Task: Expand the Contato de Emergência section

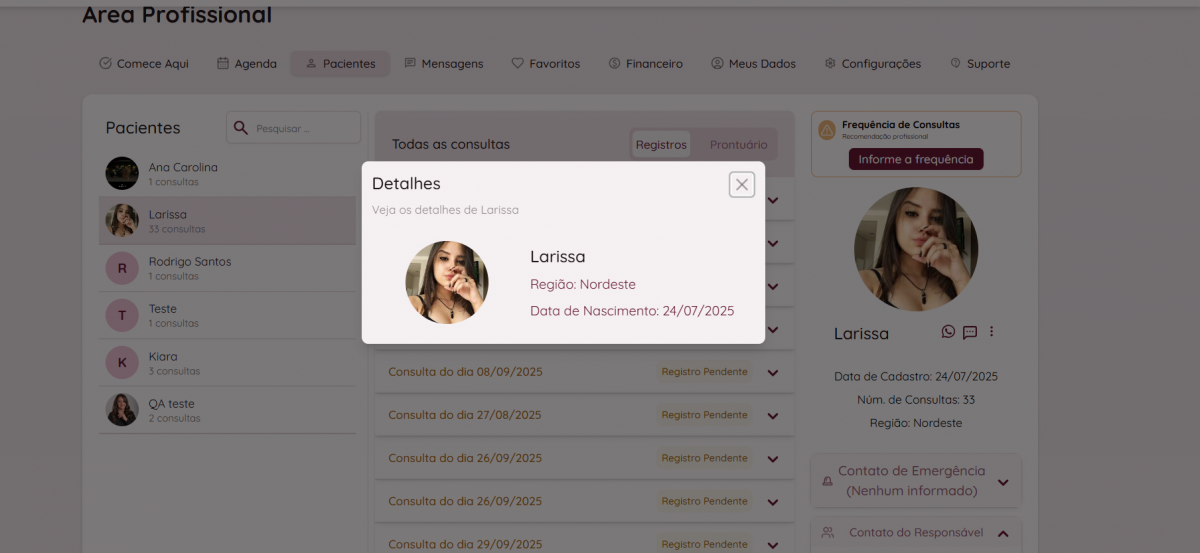Action: 1003,482
